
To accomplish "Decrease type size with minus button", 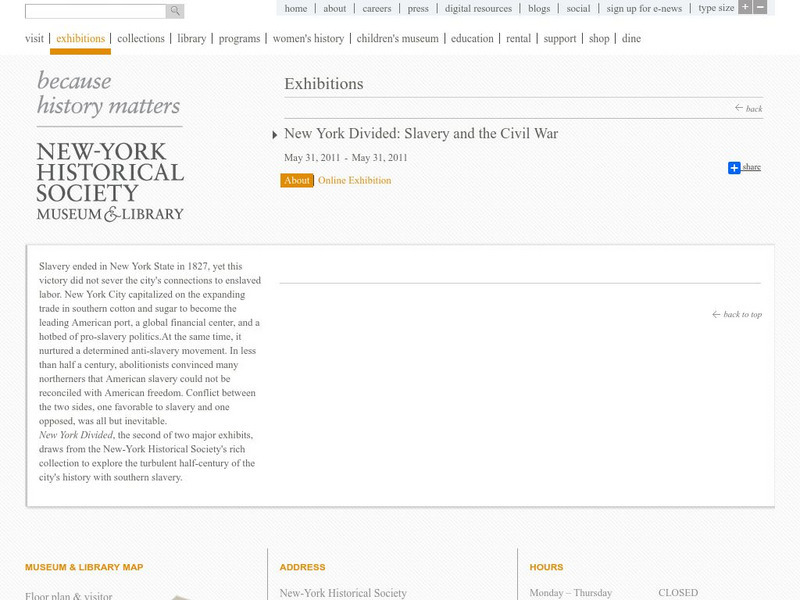I will pos(760,7).
